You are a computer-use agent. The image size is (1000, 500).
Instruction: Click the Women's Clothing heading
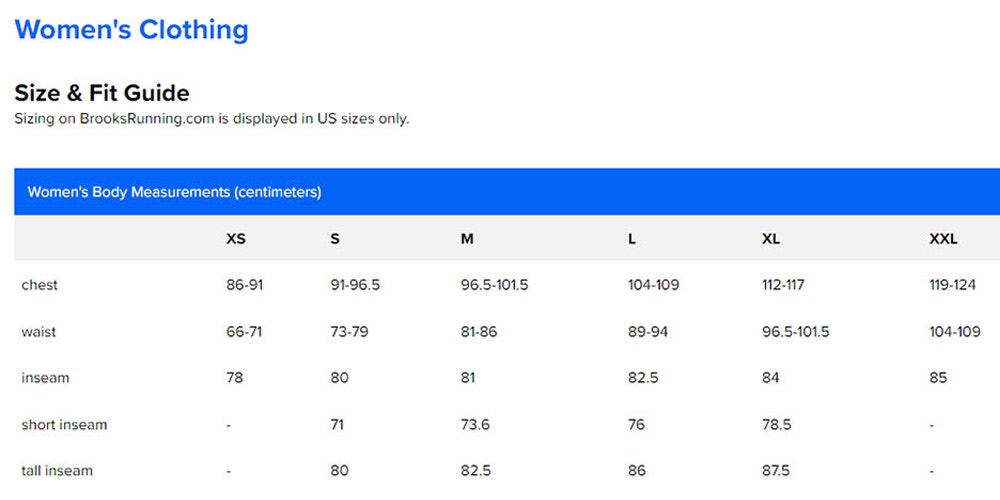131,30
